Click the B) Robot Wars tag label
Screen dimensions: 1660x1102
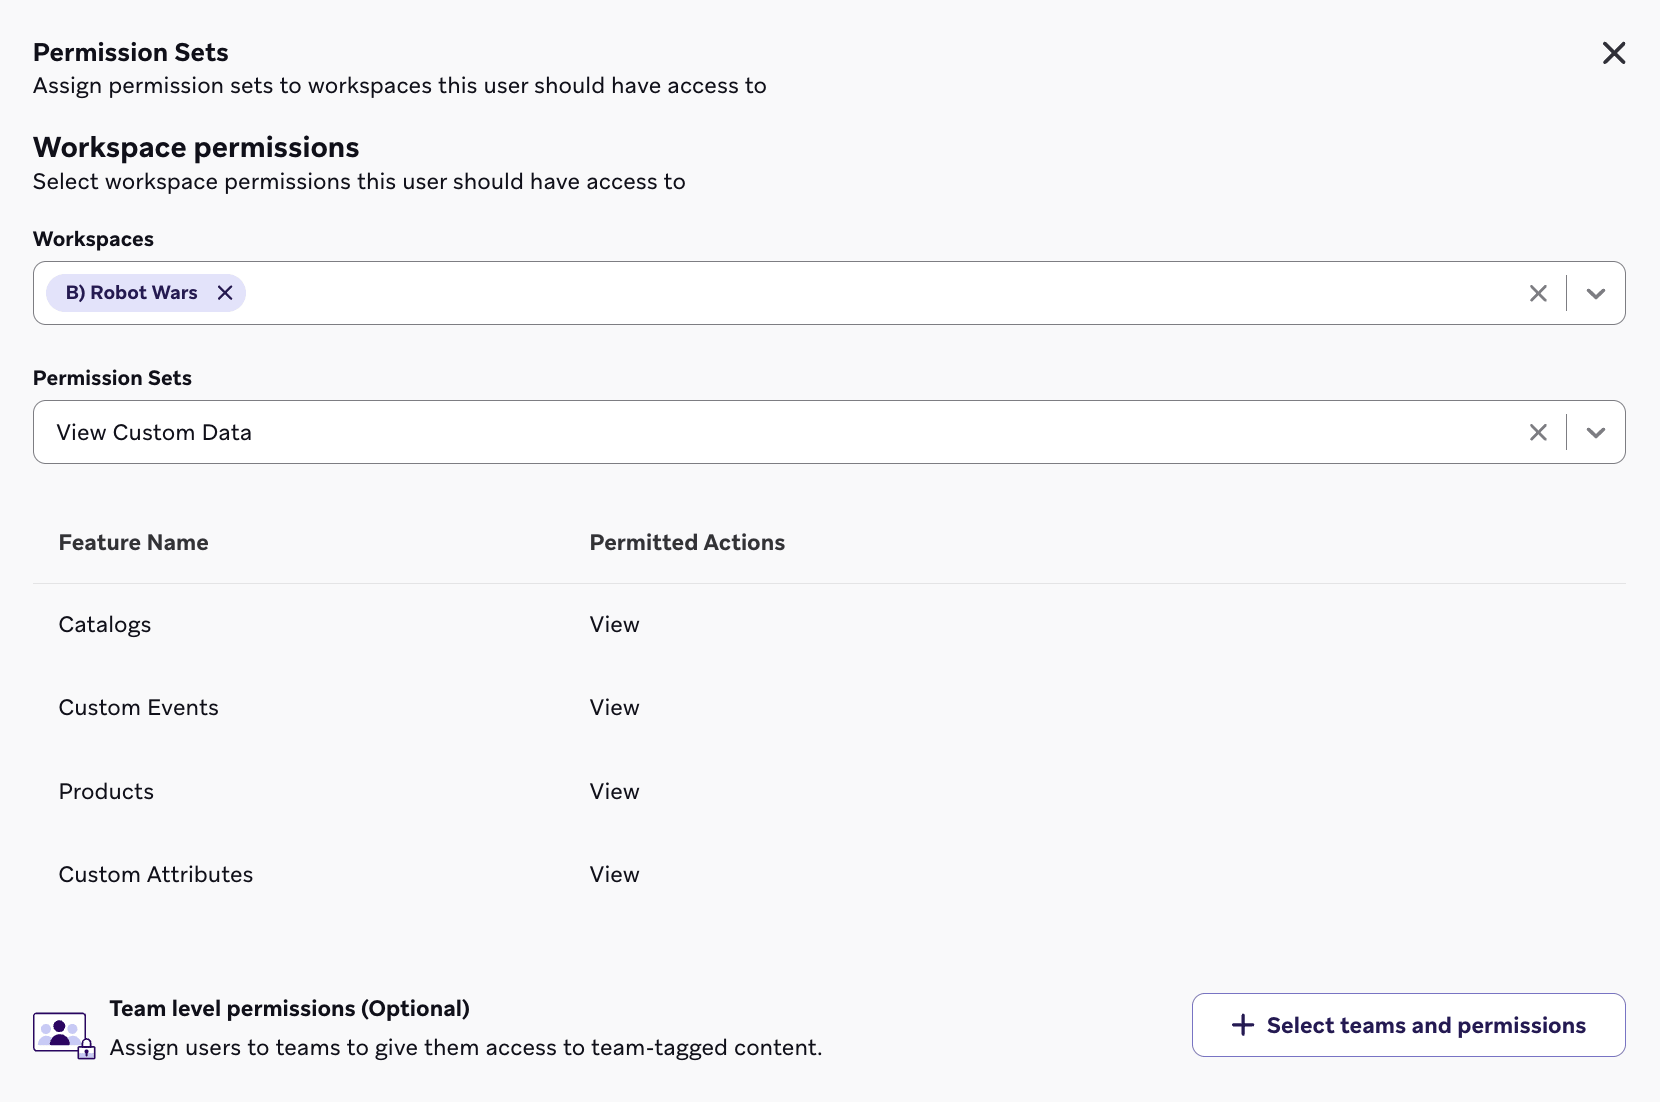pyautogui.click(x=132, y=293)
